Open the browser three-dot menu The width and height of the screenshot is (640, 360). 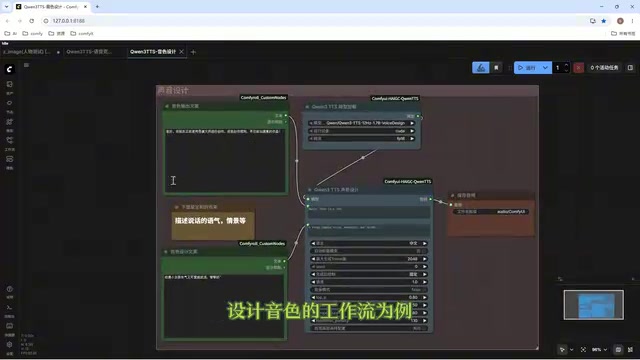point(632,21)
